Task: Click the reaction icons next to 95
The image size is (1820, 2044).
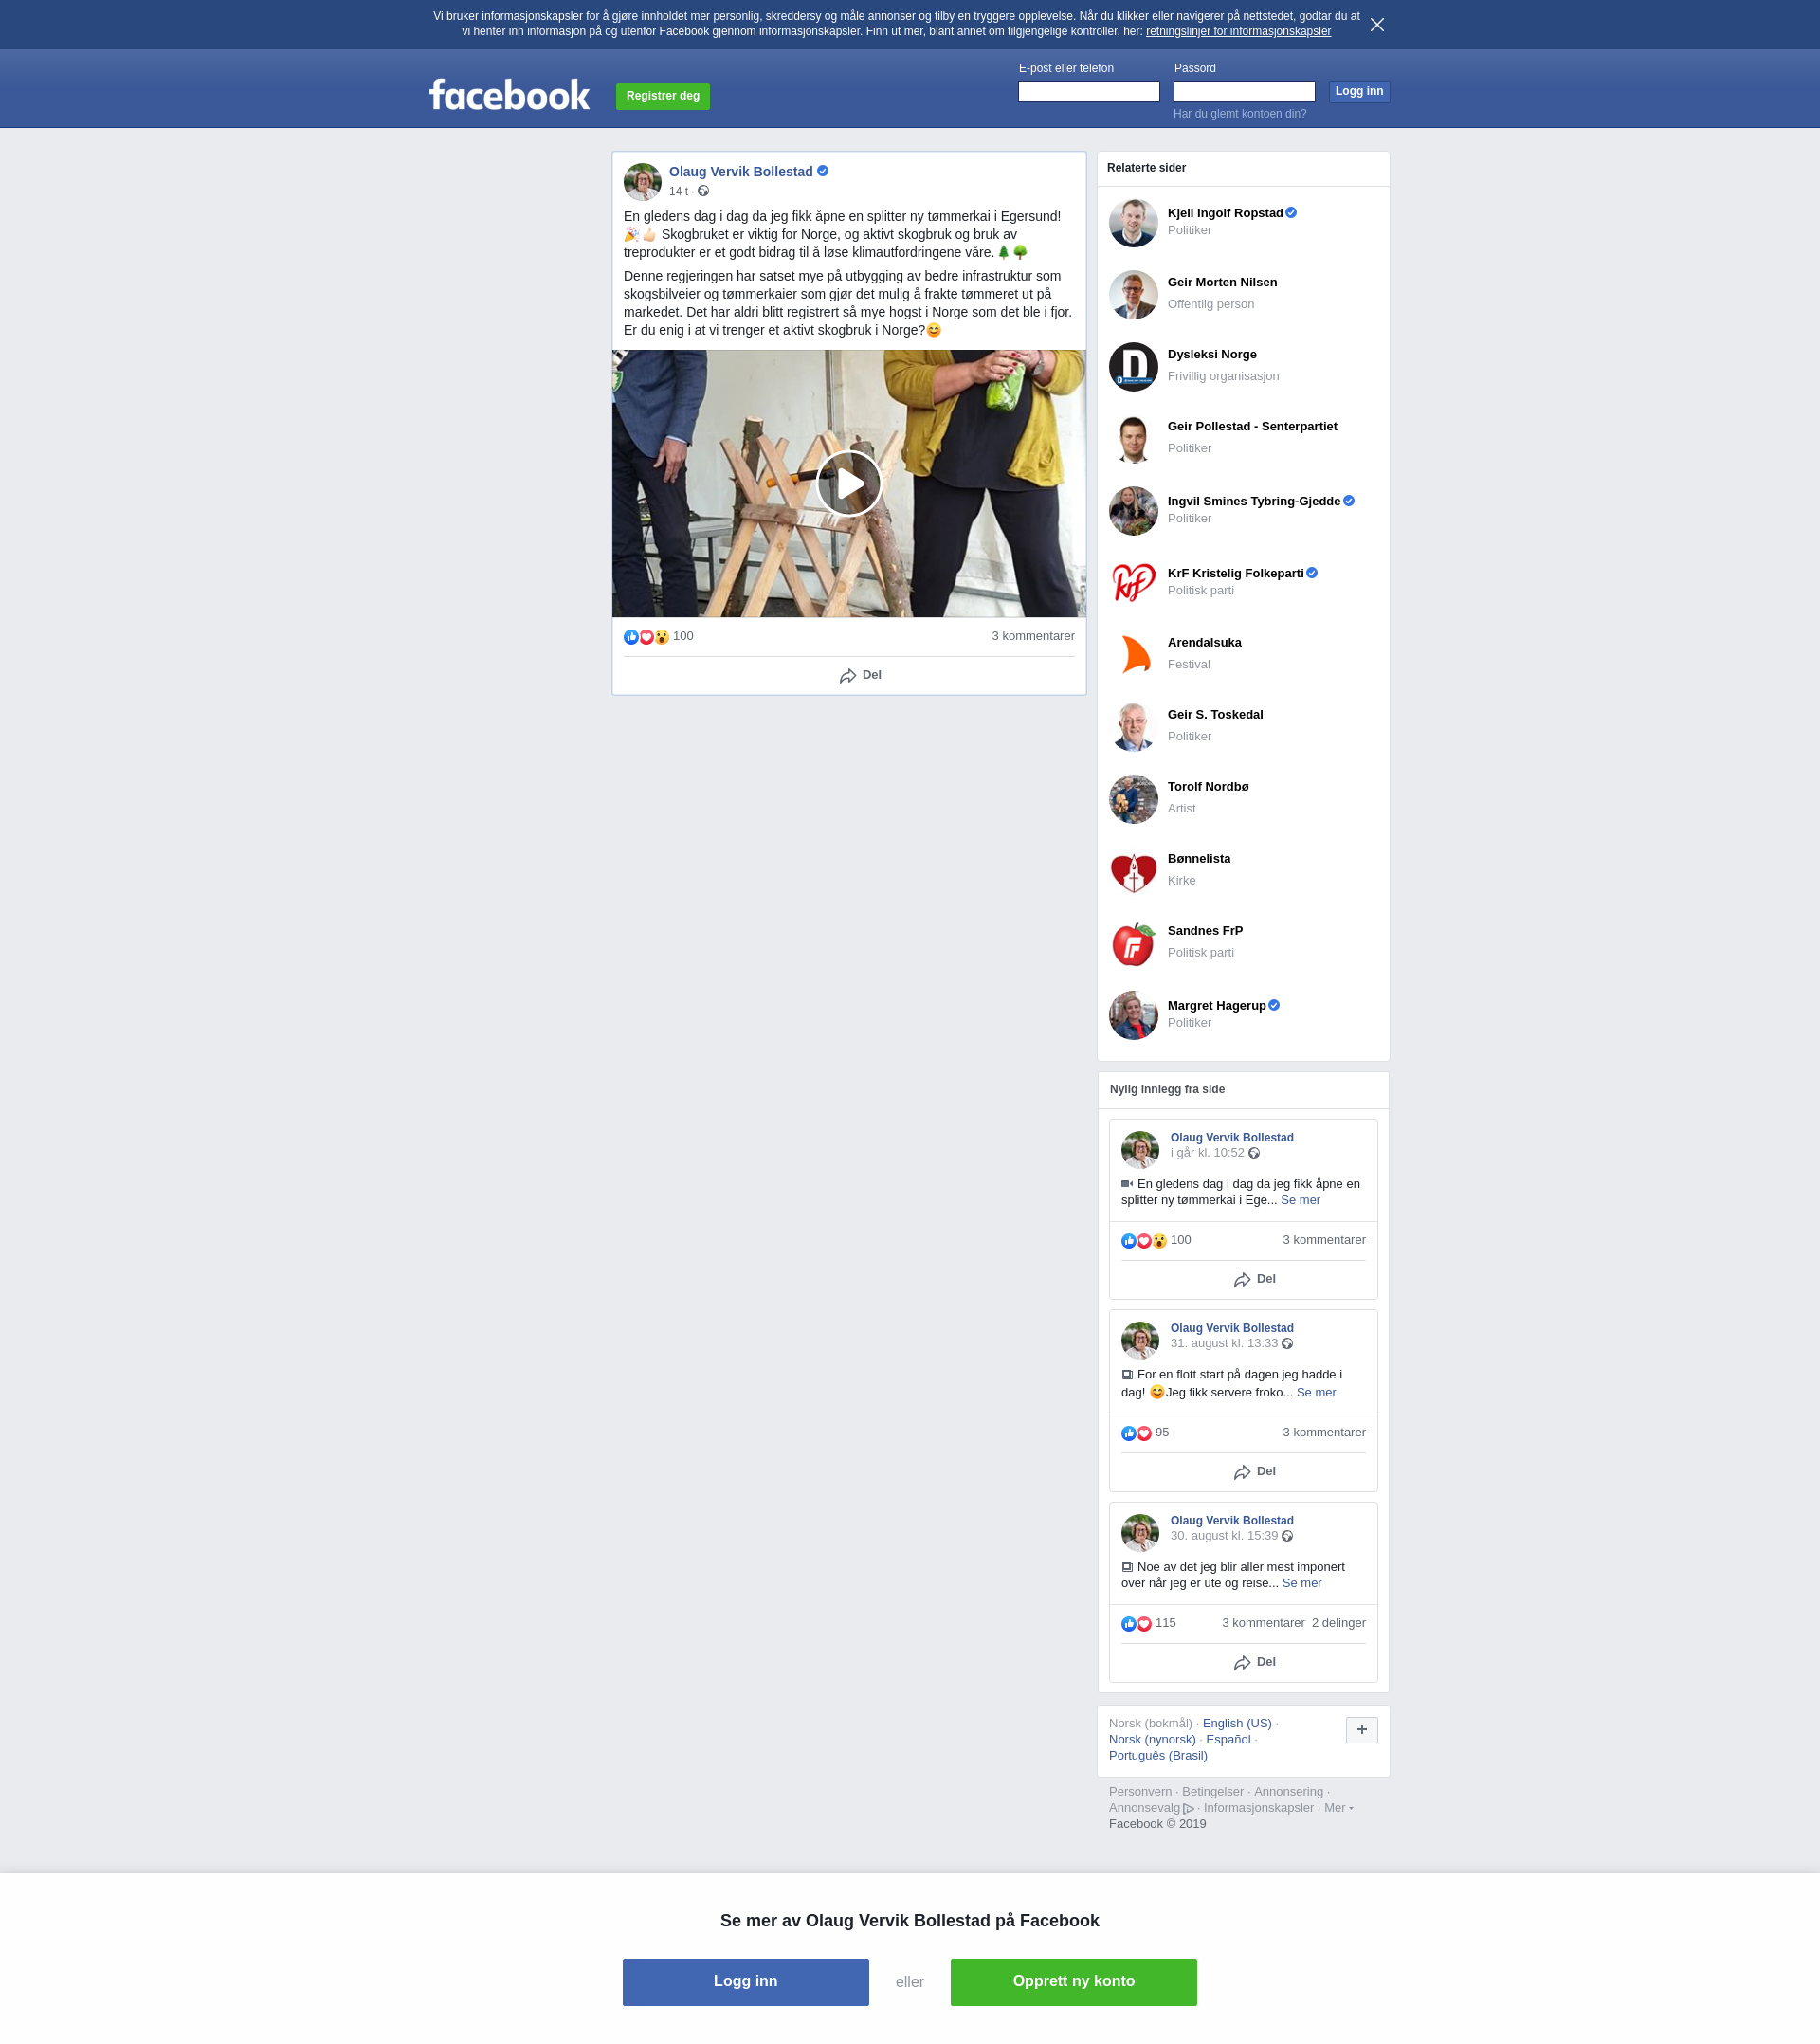Action: [x=1136, y=1434]
